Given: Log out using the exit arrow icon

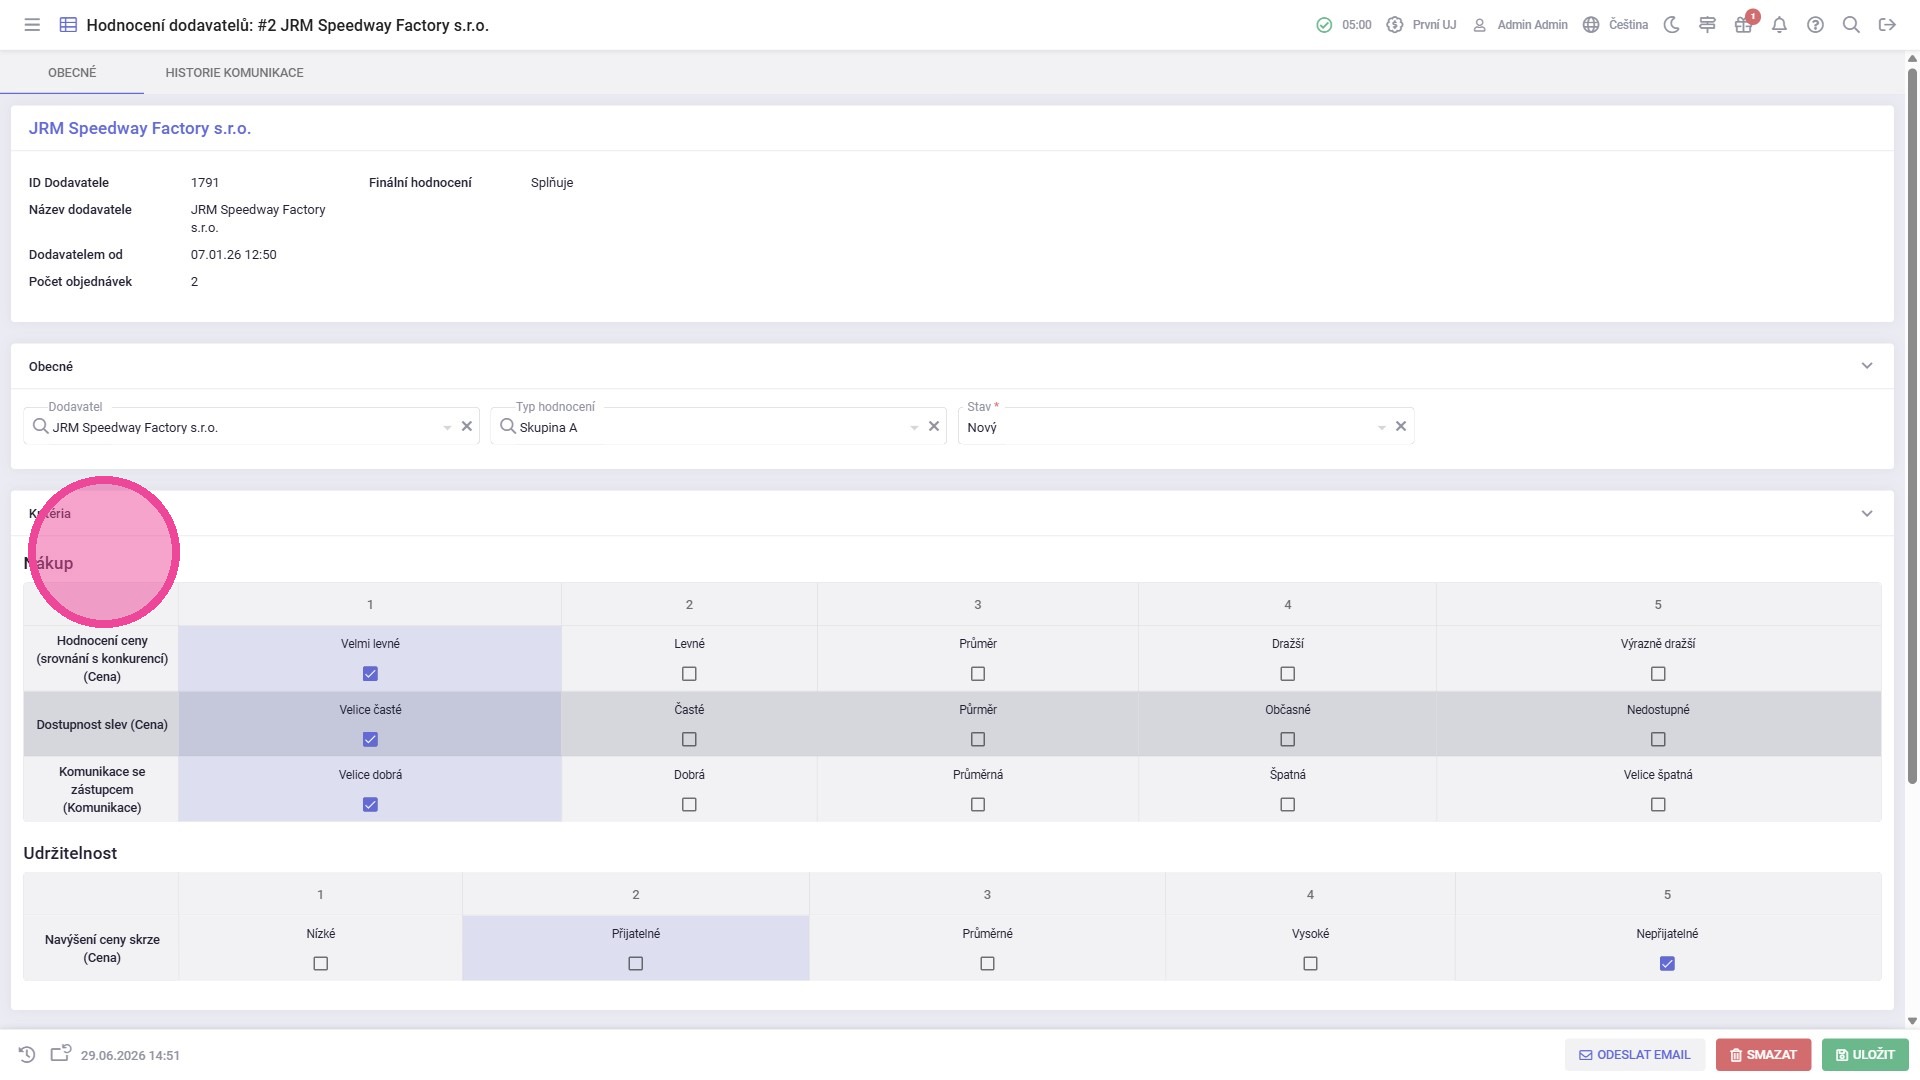Looking at the screenshot, I should 1887,25.
